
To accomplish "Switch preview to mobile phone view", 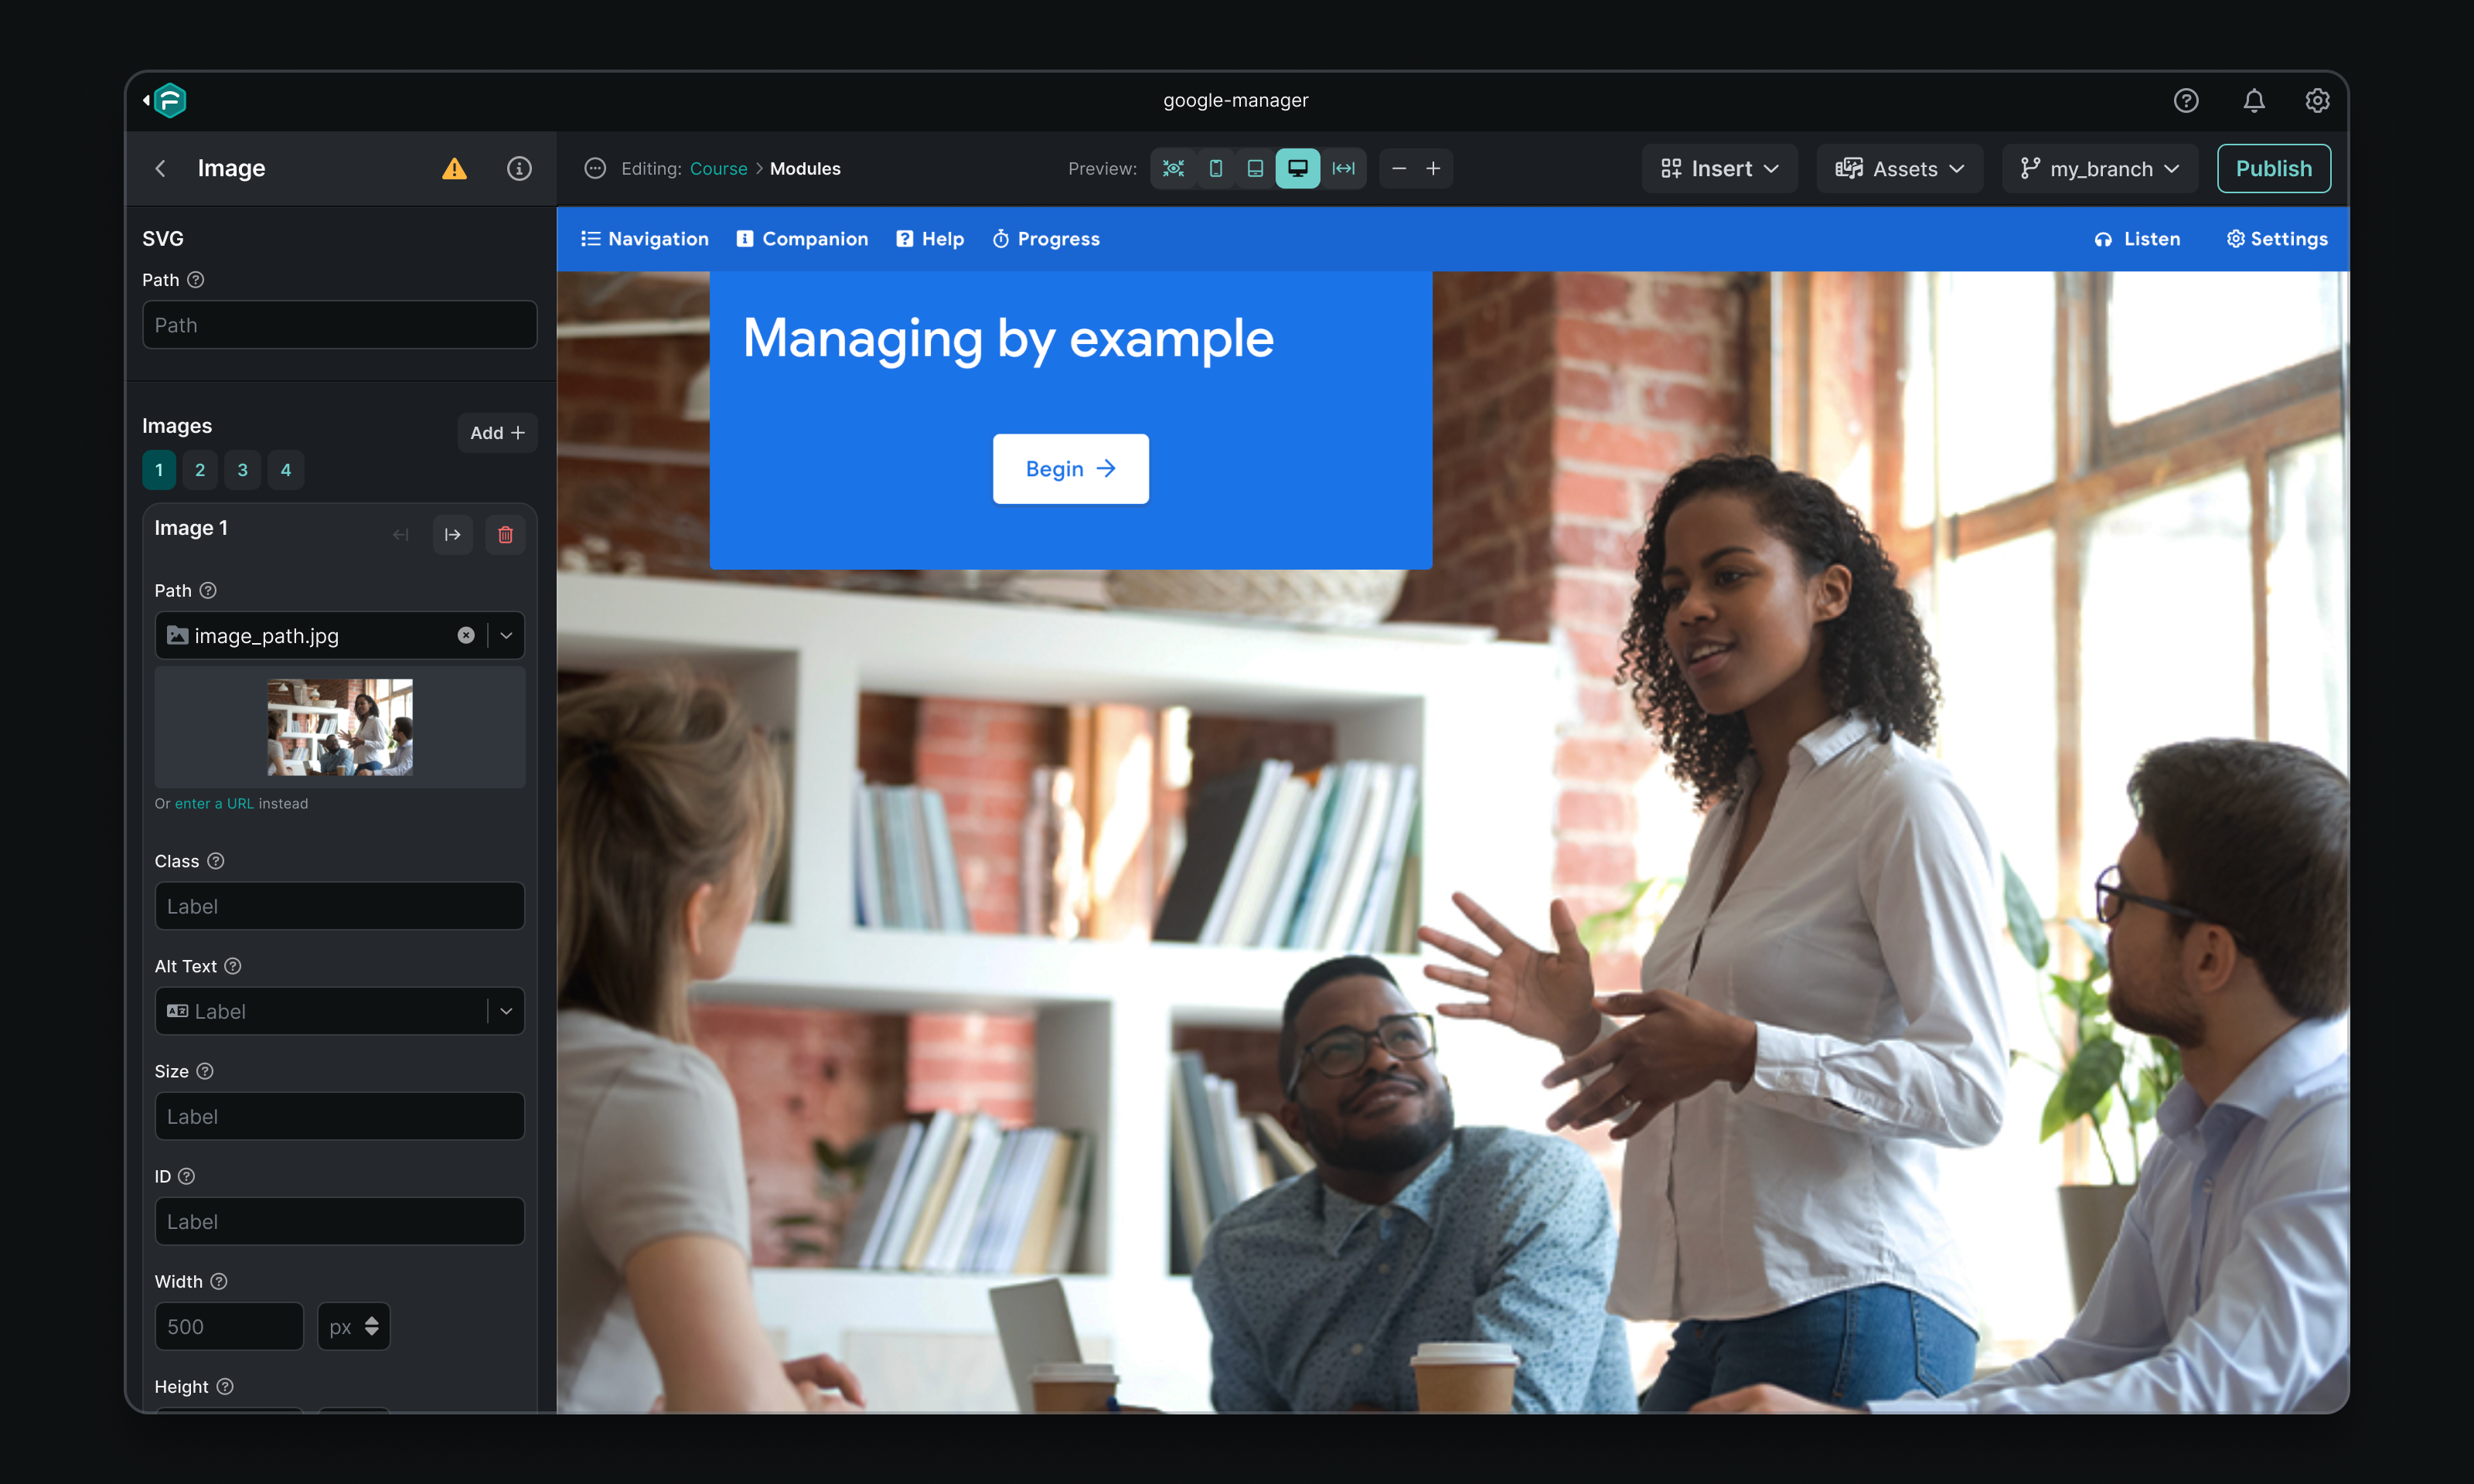I will tap(1215, 168).
